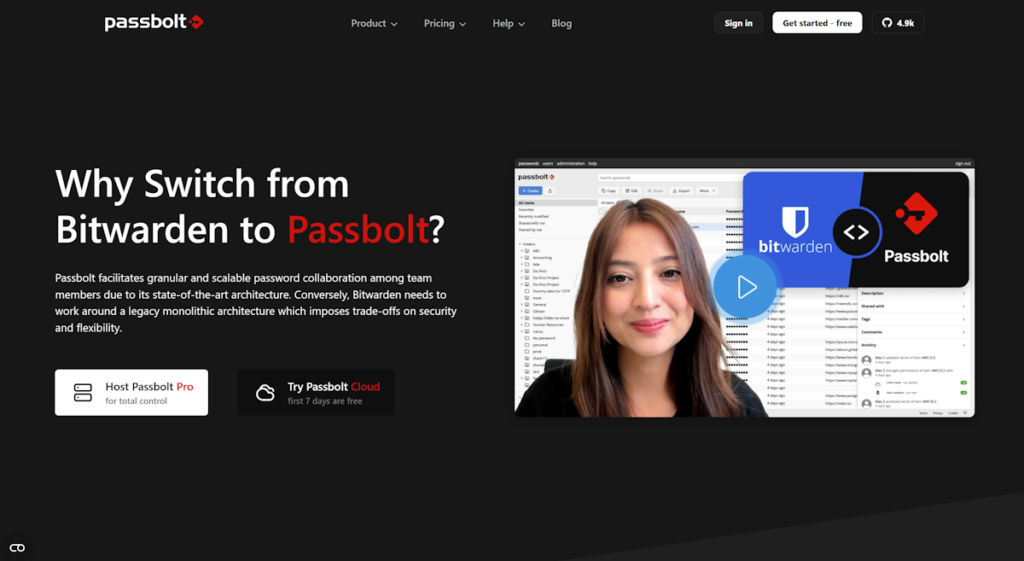The width and height of the screenshot is (1024, 561).
Task: Click the Get started - free button
Action: [x=817, y=23]
